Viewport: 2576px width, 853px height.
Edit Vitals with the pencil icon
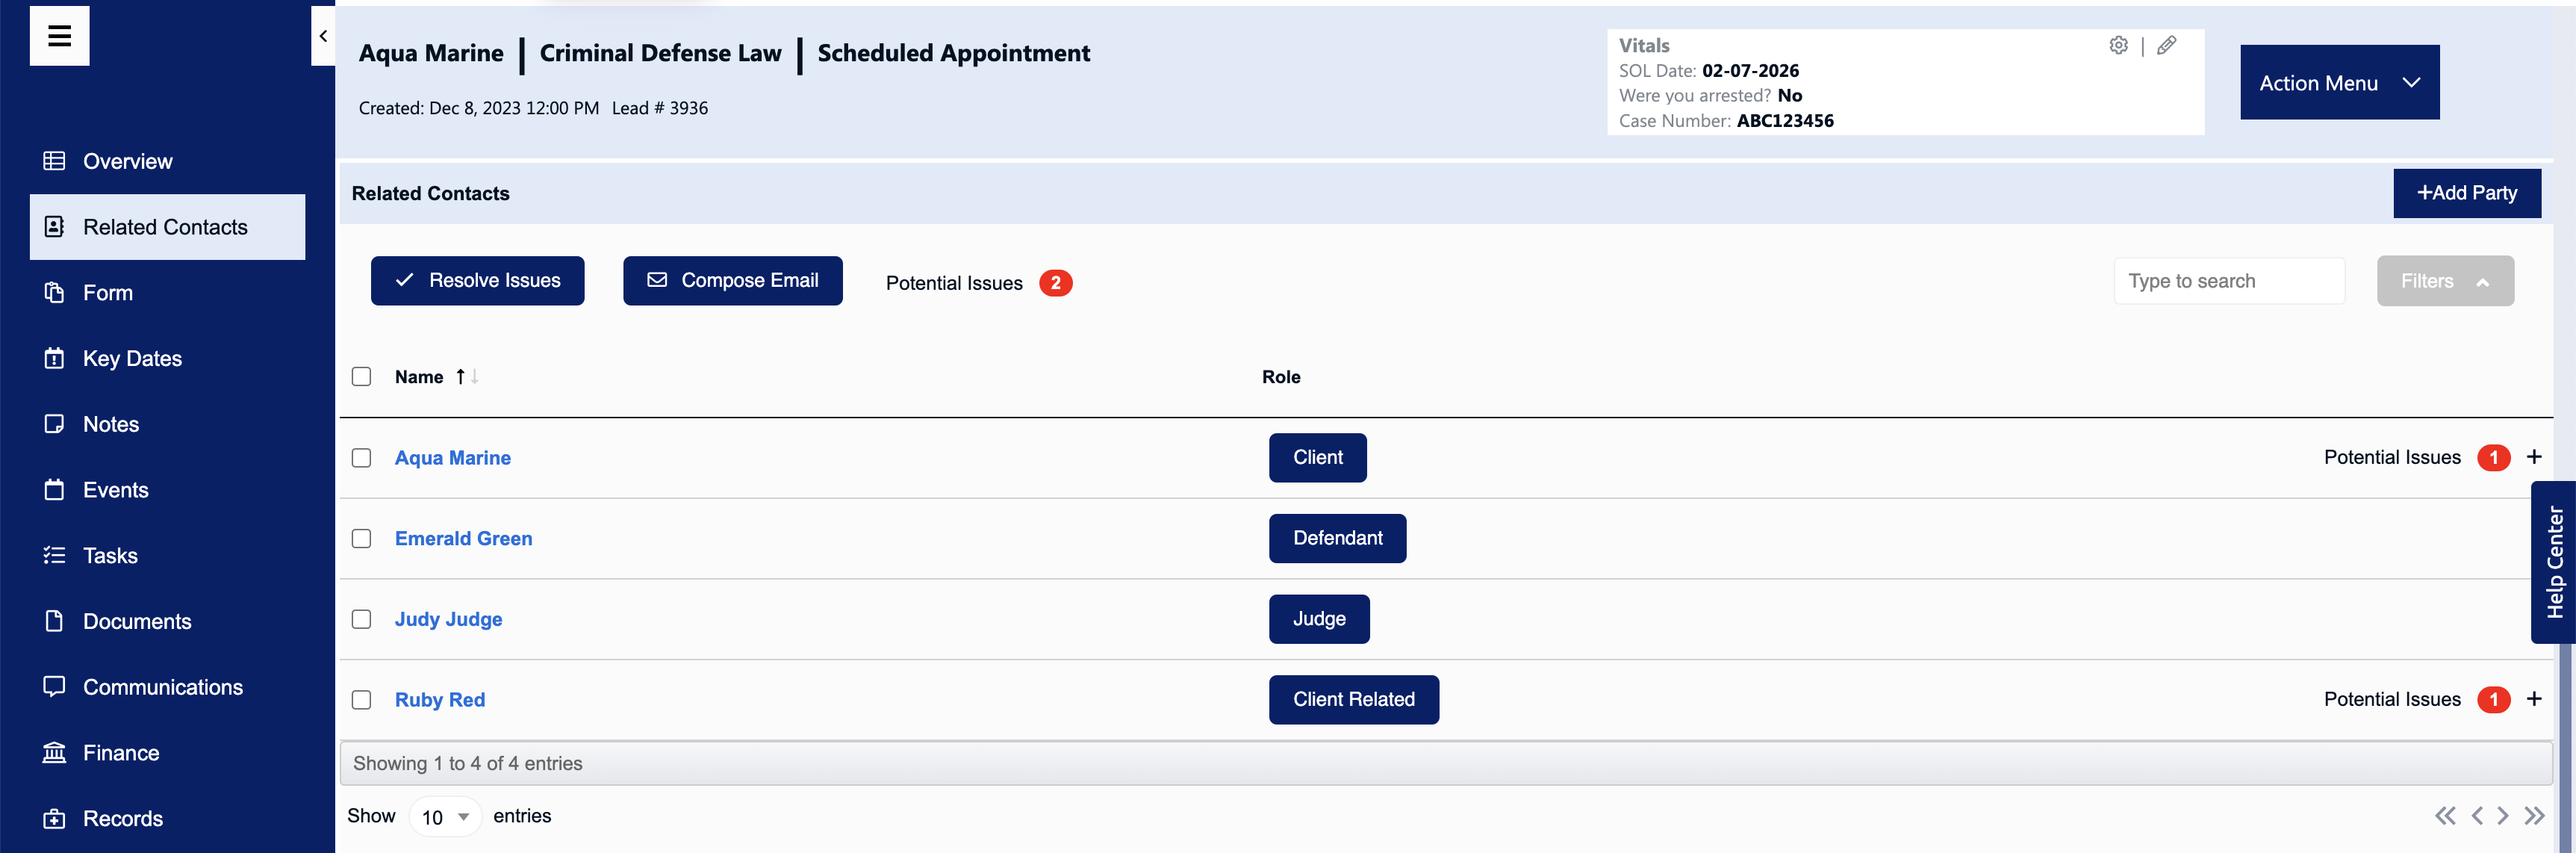click(x=2166, y=45)
